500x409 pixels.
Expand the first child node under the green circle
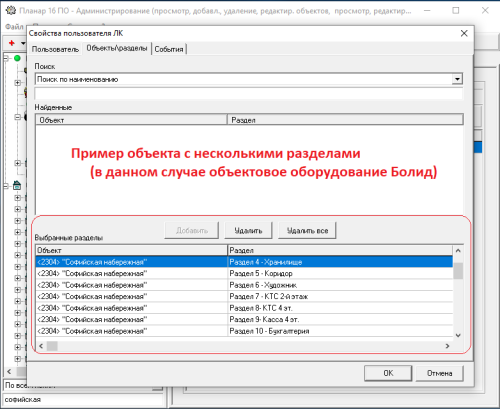coord(17,82)
